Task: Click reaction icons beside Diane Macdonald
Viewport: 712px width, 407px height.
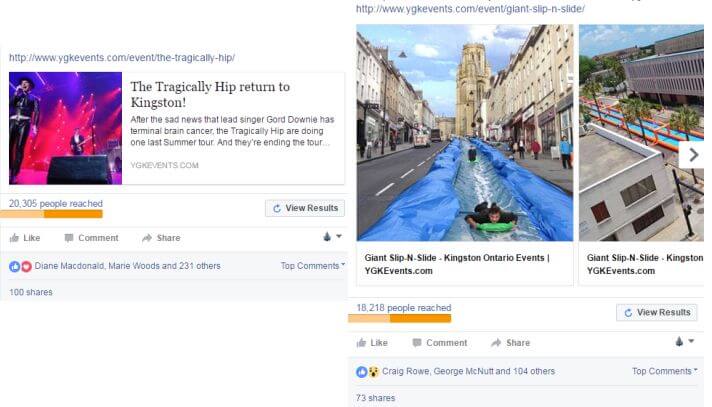Action: [x=19, y=266]
